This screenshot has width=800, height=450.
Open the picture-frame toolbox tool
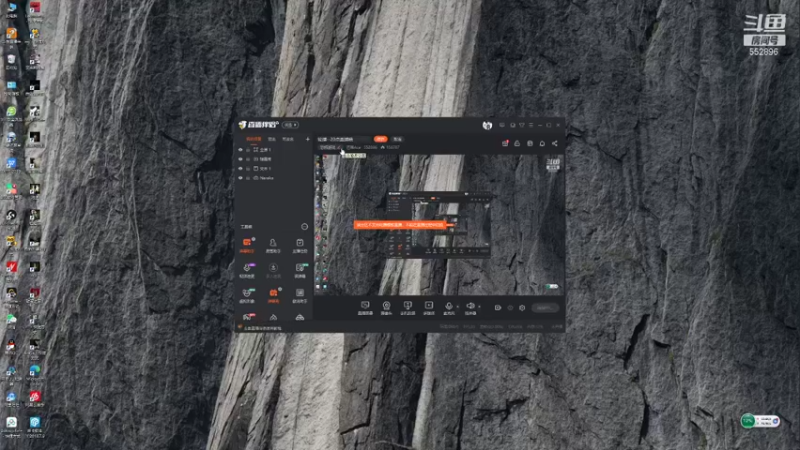click(300, 295)
